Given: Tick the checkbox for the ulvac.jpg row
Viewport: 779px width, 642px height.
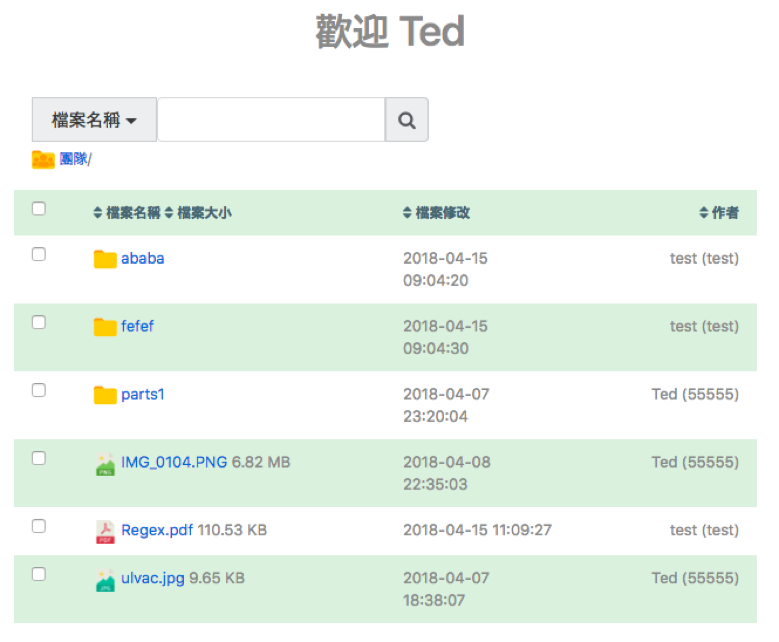Looking at the screenshot, I should coord(39,574).
